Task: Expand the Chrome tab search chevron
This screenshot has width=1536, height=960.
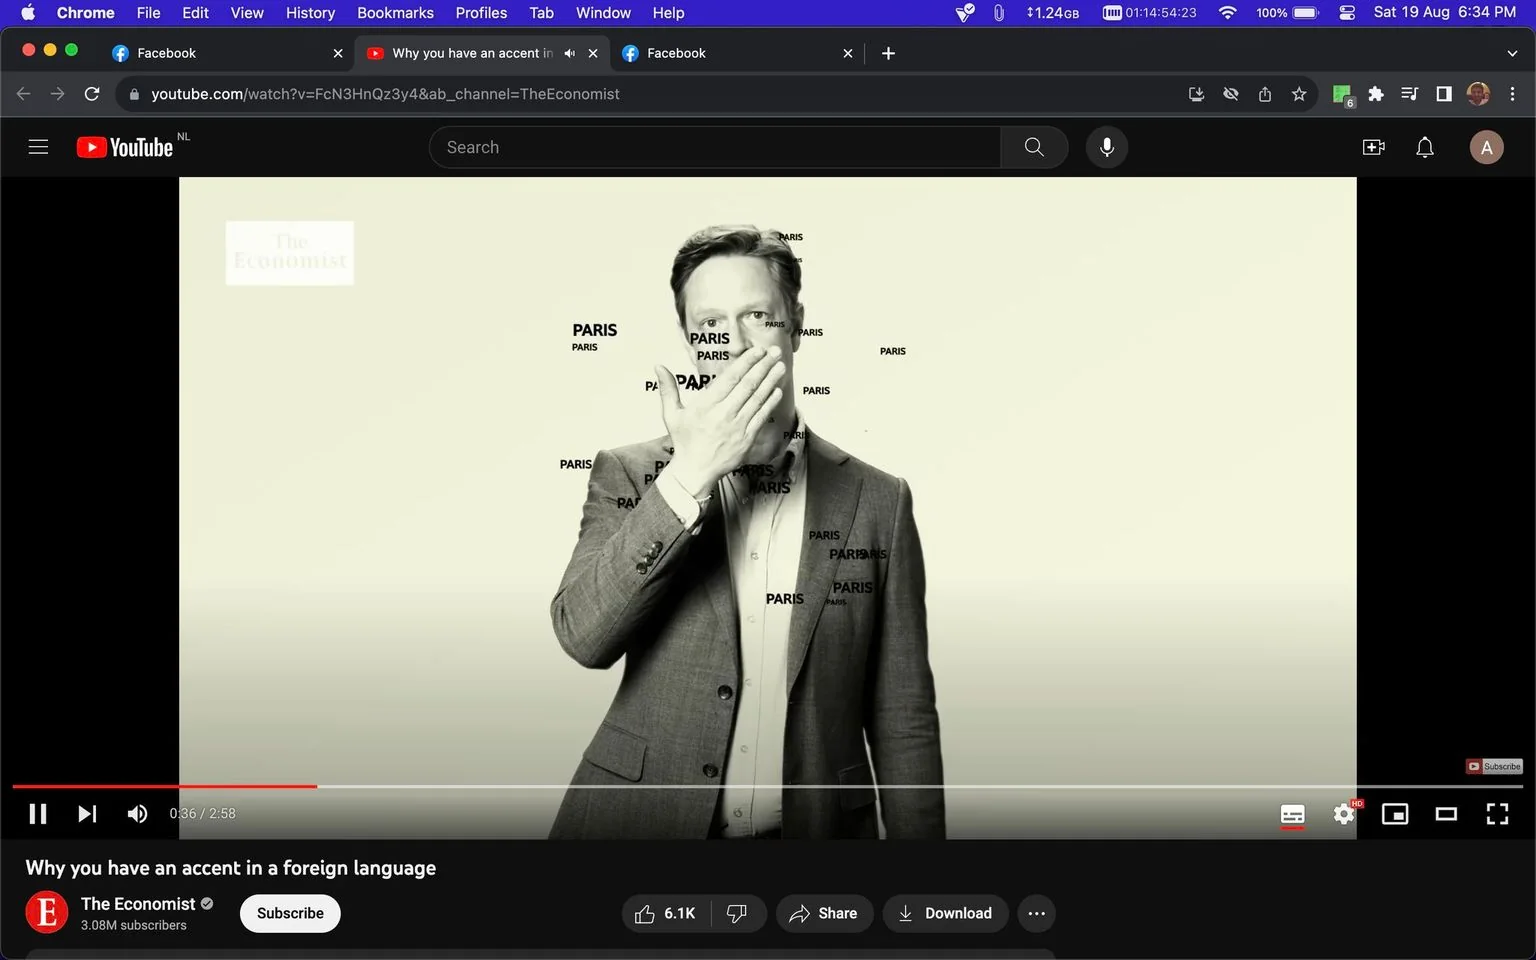Action: tap(1512, 53)
